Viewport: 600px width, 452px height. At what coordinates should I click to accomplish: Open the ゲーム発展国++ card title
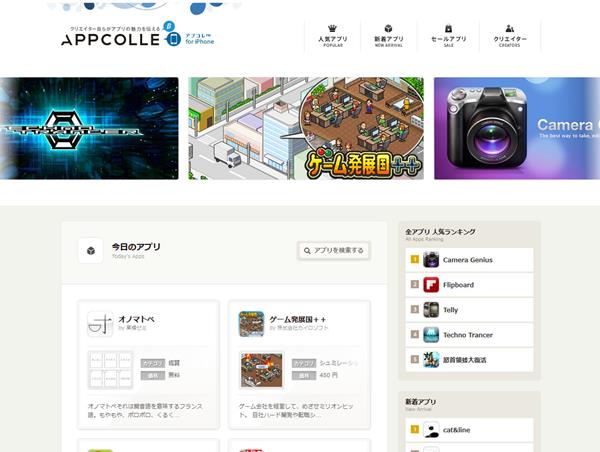(x=298, y=319)
